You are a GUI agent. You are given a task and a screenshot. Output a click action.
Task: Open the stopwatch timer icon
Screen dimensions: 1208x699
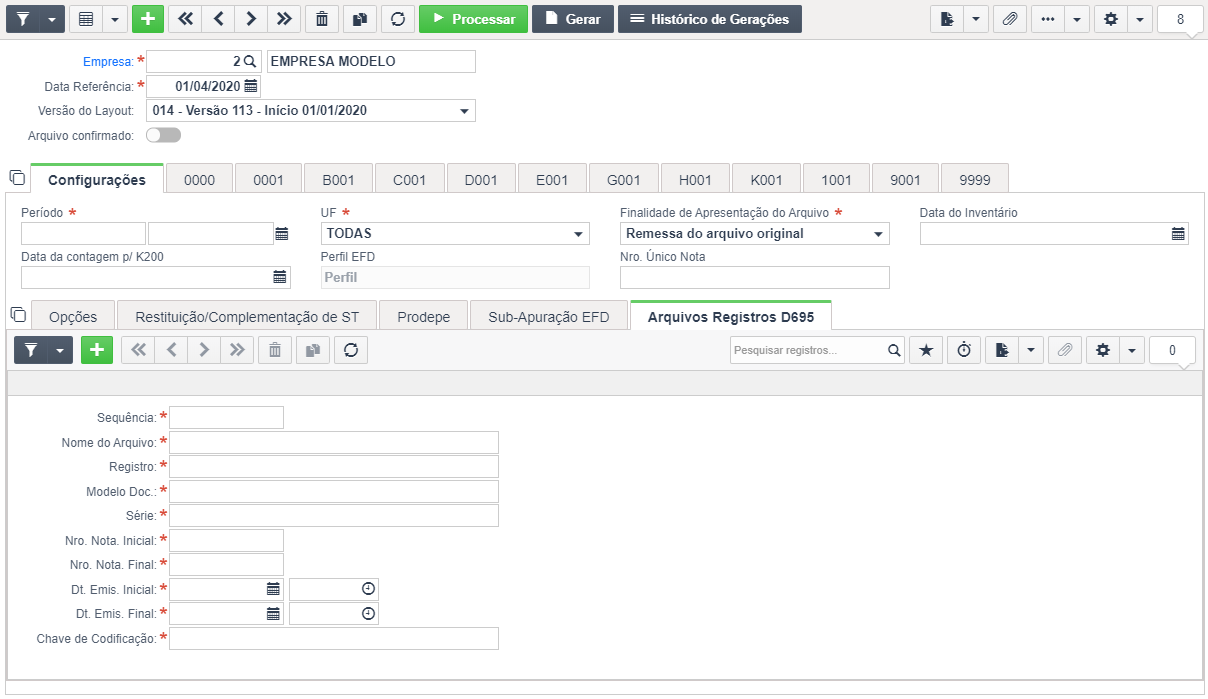coord(964,350)
